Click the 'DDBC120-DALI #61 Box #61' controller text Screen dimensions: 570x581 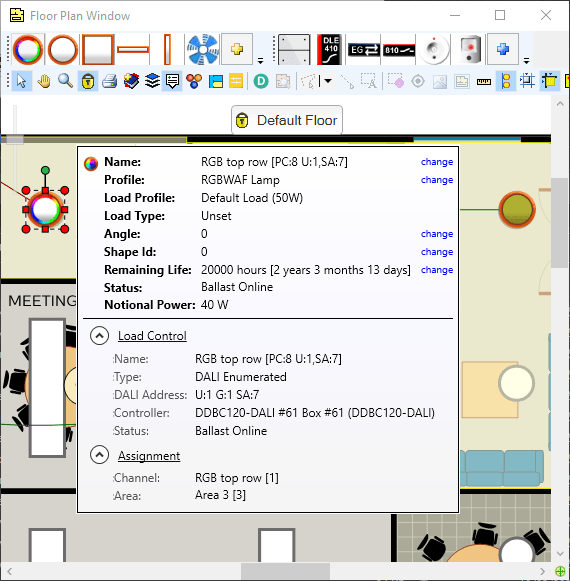[x=269, y=413]
